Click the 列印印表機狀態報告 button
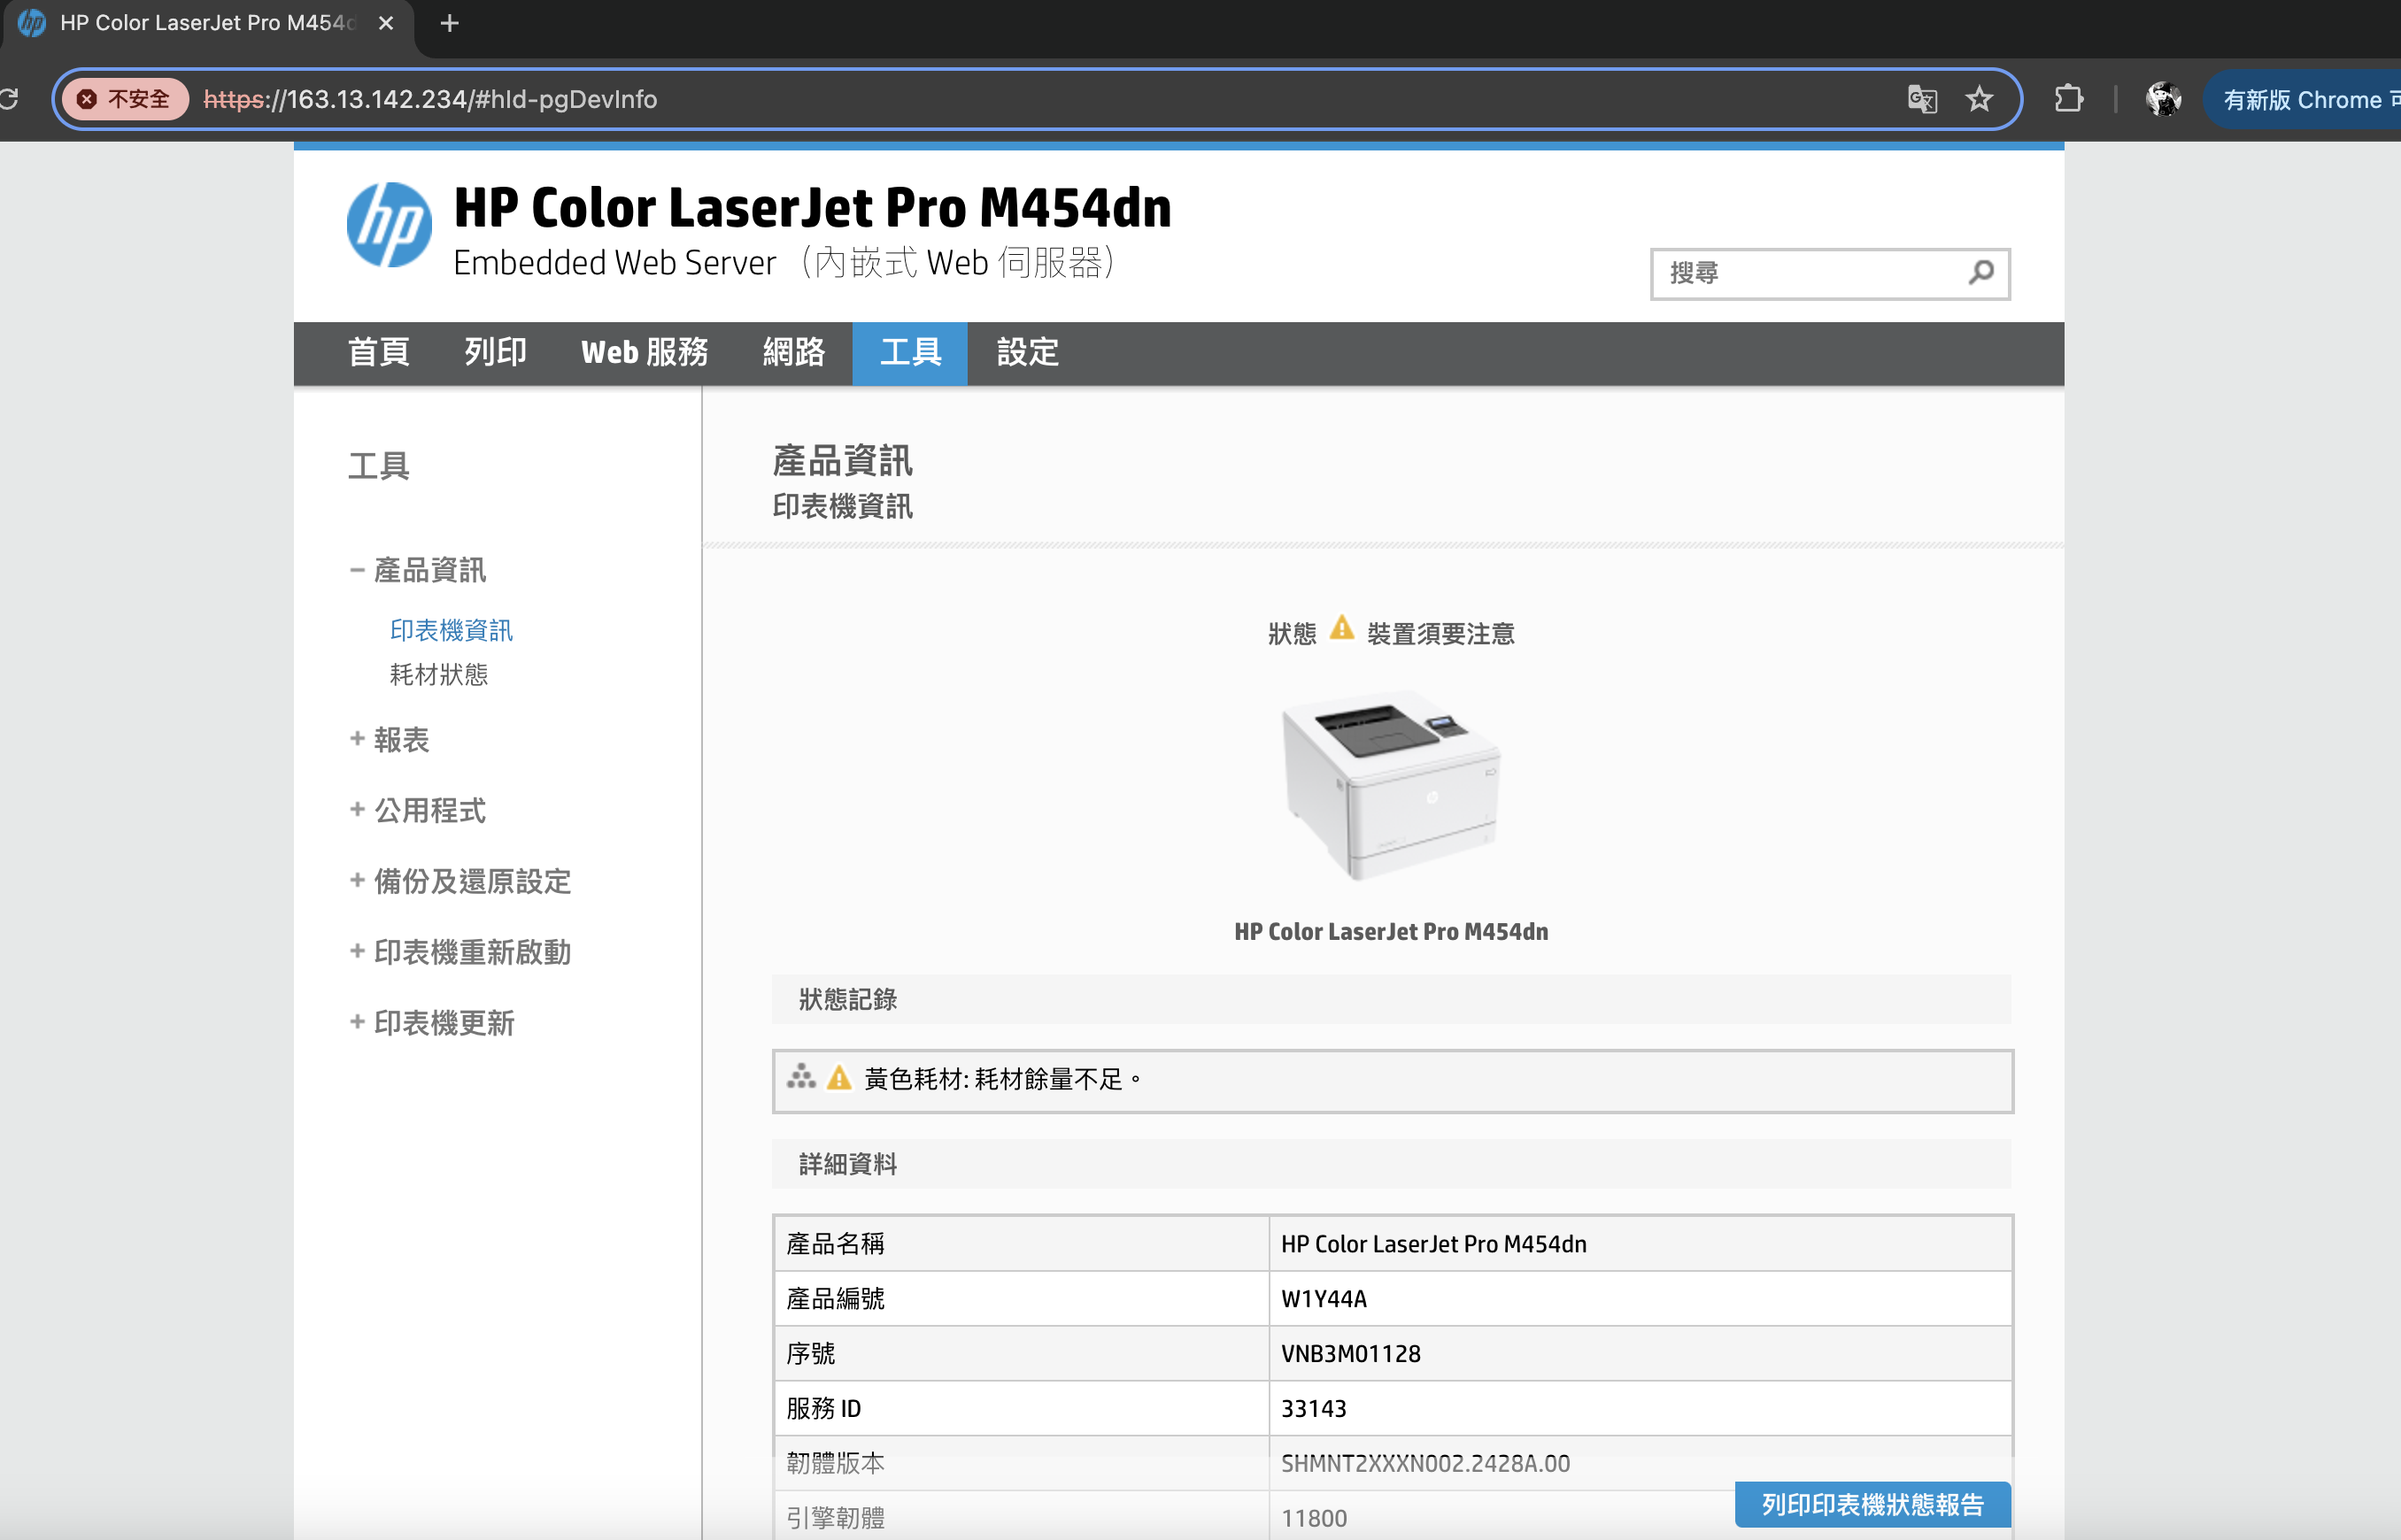 pos(1872,1504)
